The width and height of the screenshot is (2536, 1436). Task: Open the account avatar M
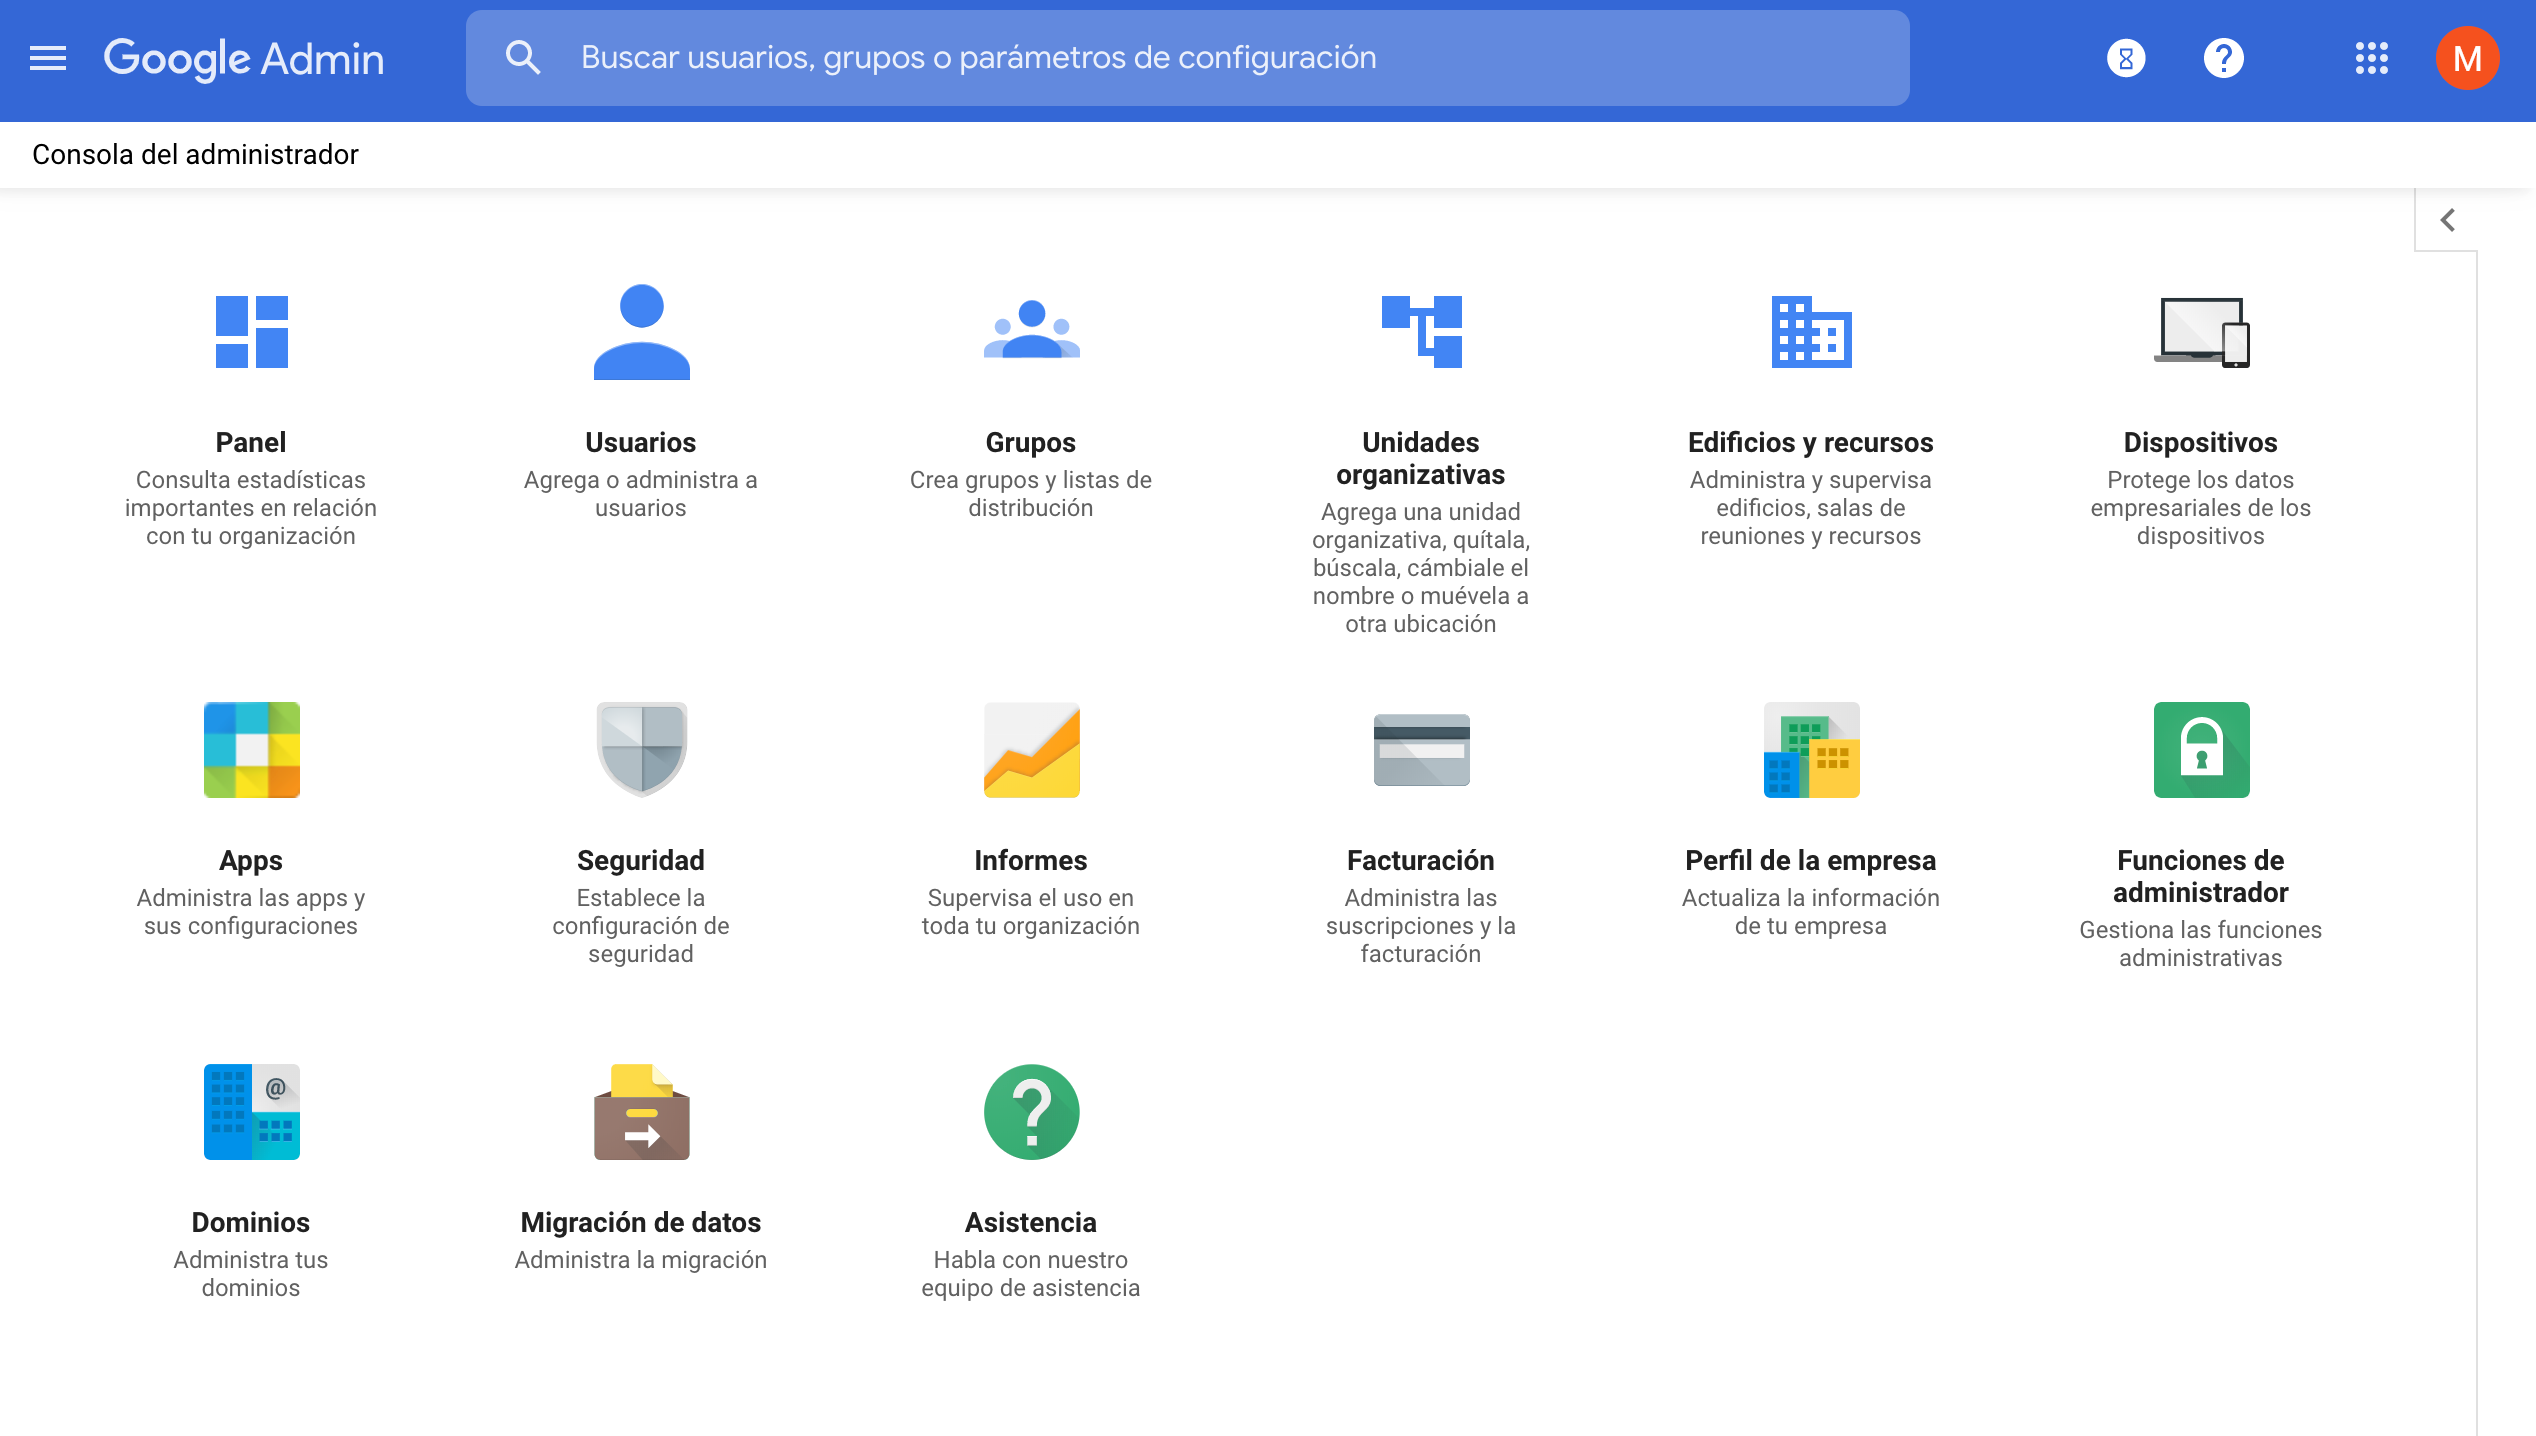[2467, 58]
